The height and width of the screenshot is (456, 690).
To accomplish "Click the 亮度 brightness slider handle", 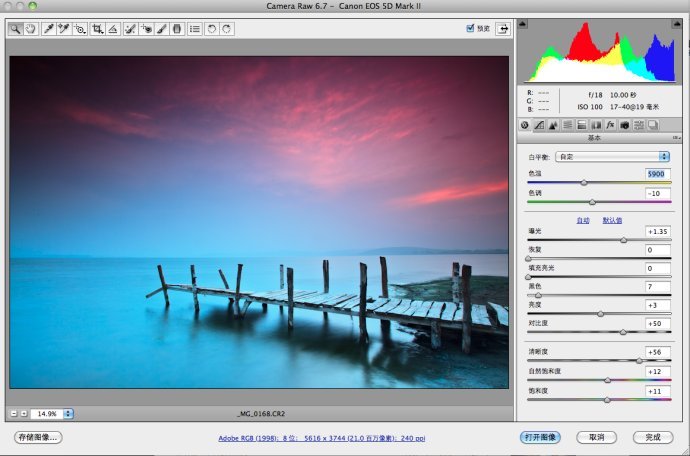I will (x=601, y=314).
